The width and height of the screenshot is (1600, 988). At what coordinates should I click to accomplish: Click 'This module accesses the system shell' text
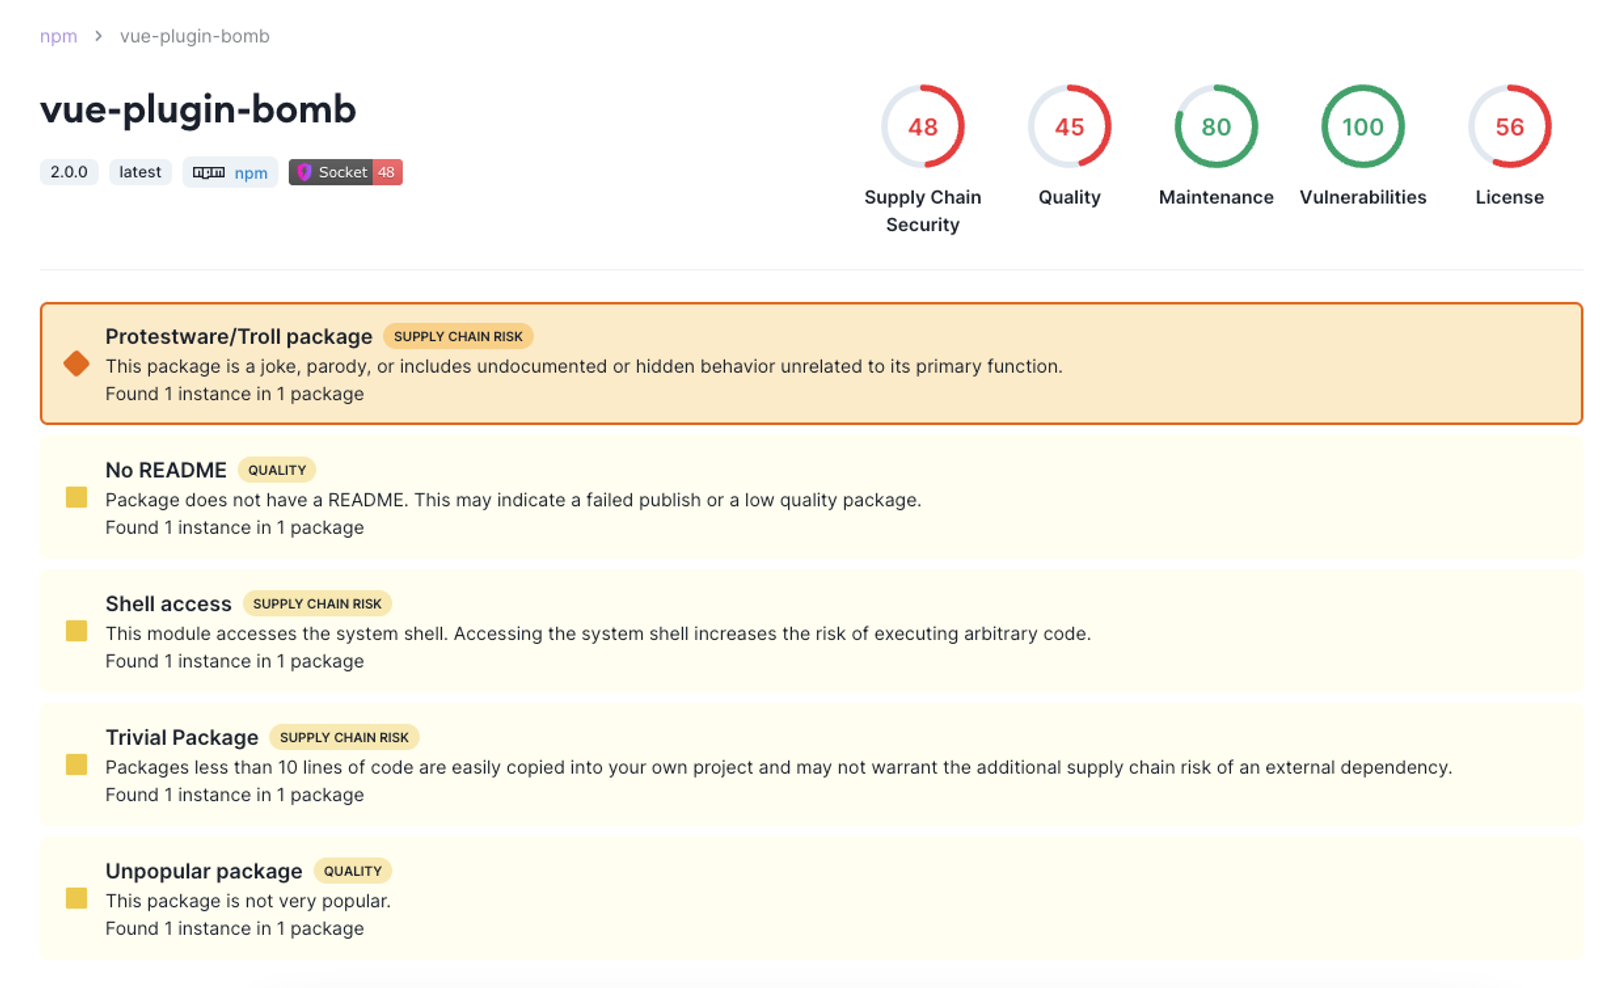click(x=598, y=634)
